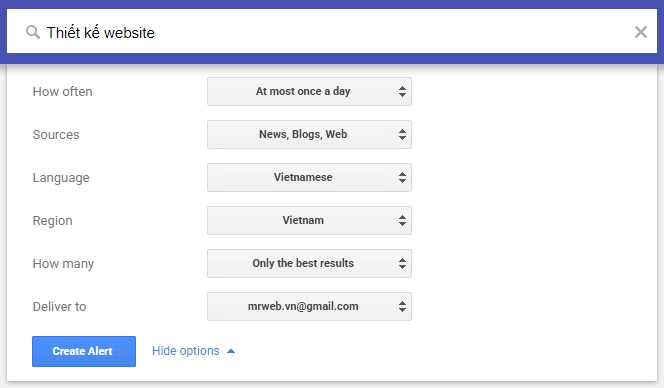Image resolution: width=664 pixels, height=388 pixels.
Task: Click the 'Thiết kế website' search field
Action: click(332, 32)
